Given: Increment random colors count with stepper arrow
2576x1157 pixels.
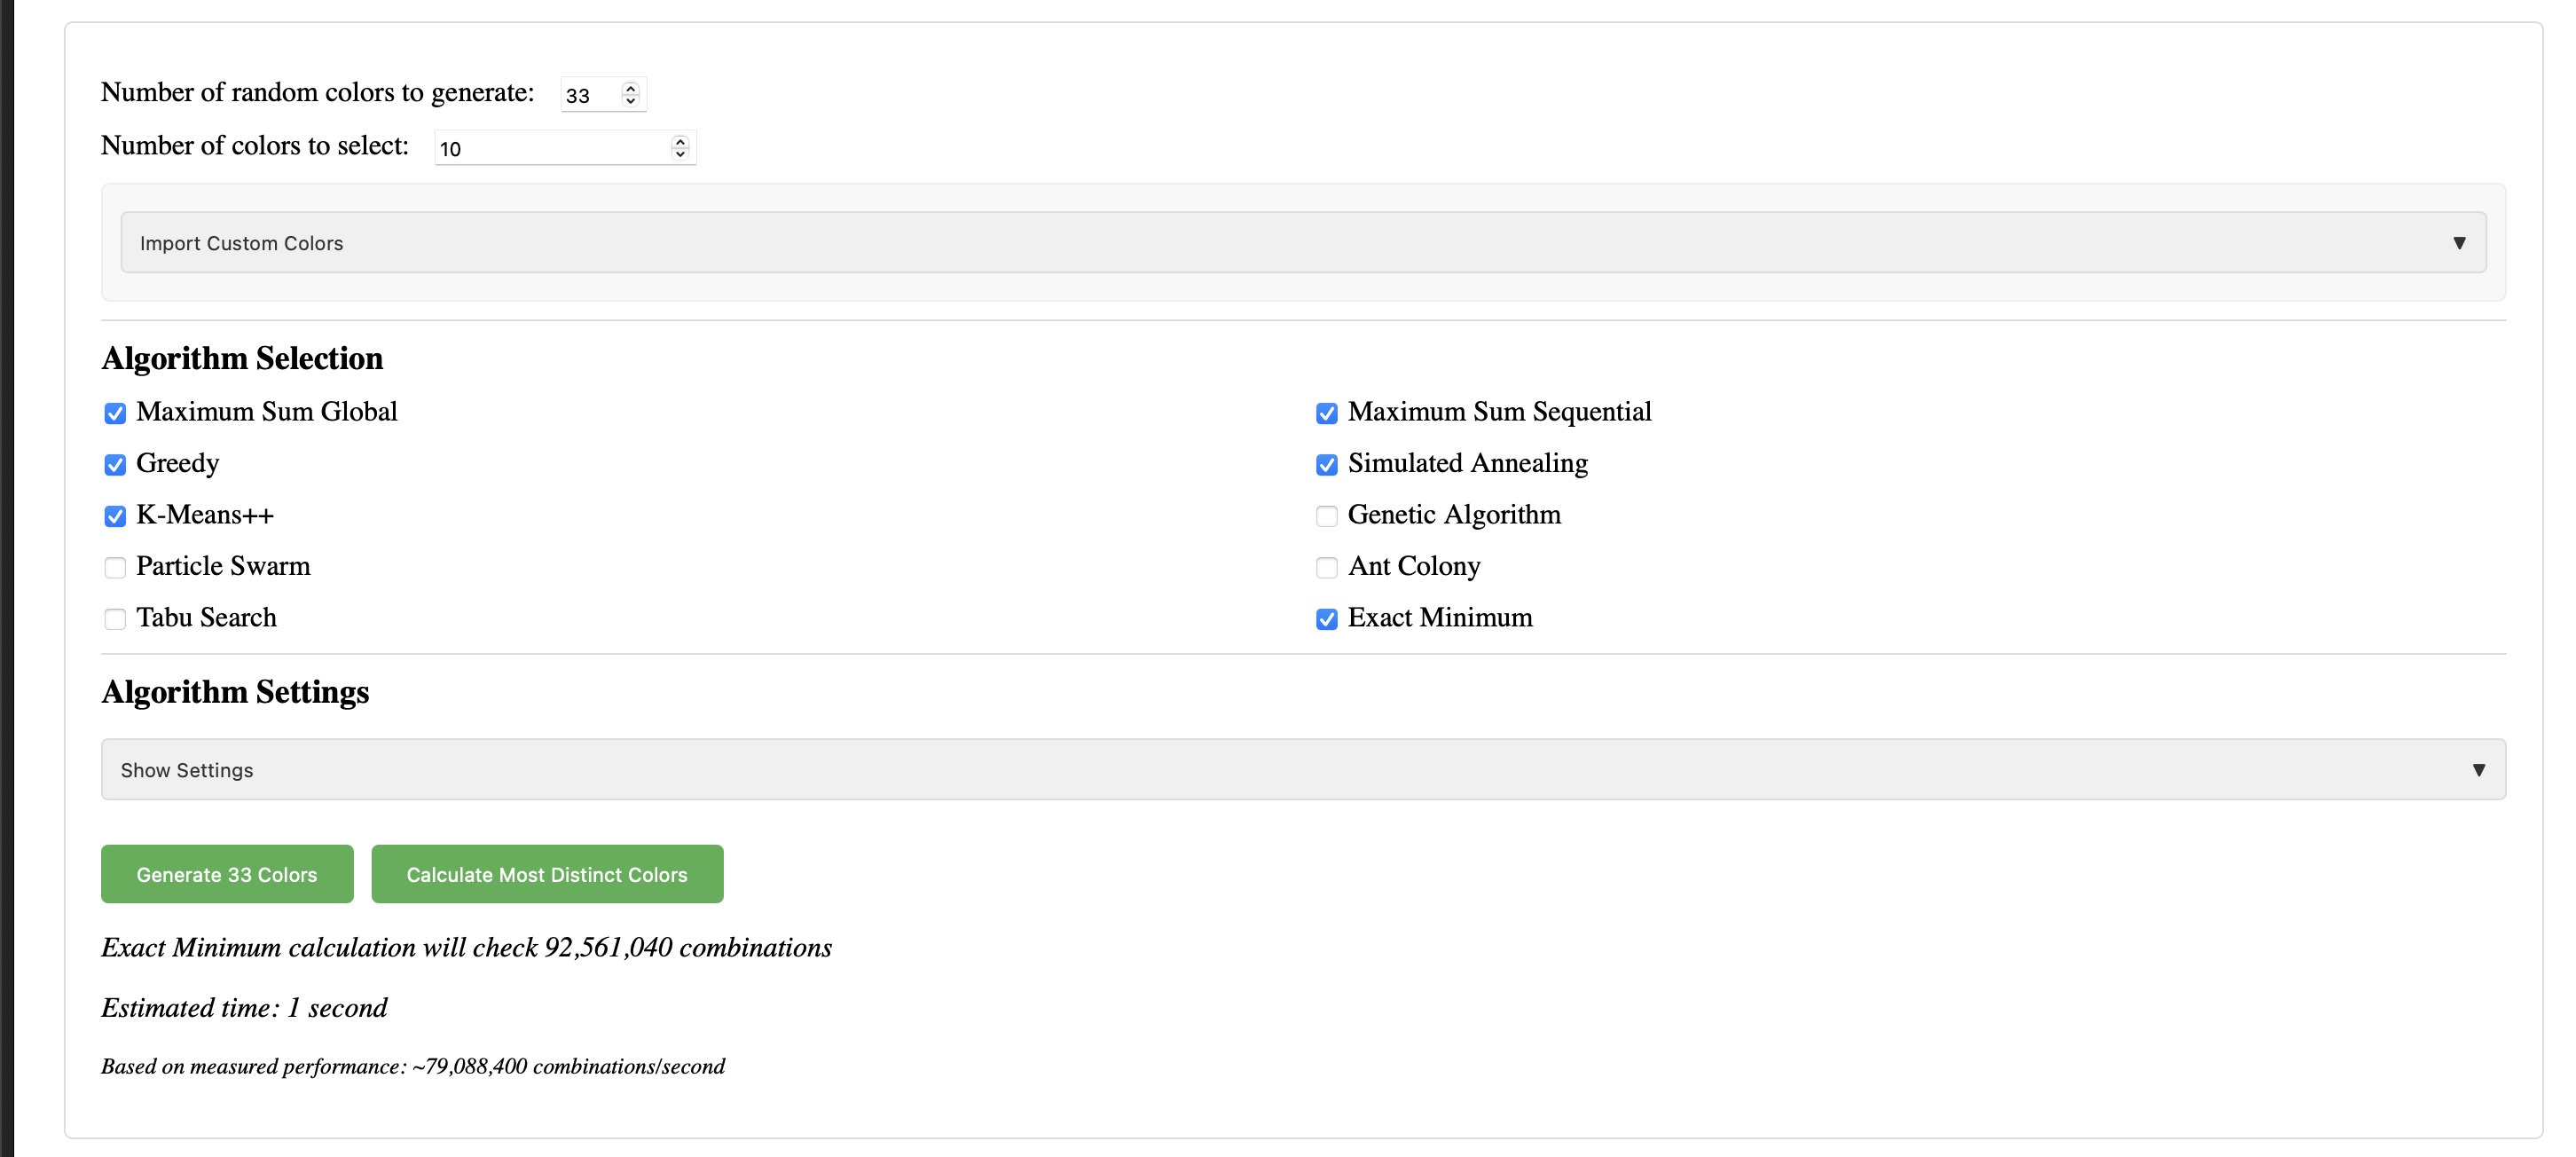Looking at the screenshot, I should point(631,88).
